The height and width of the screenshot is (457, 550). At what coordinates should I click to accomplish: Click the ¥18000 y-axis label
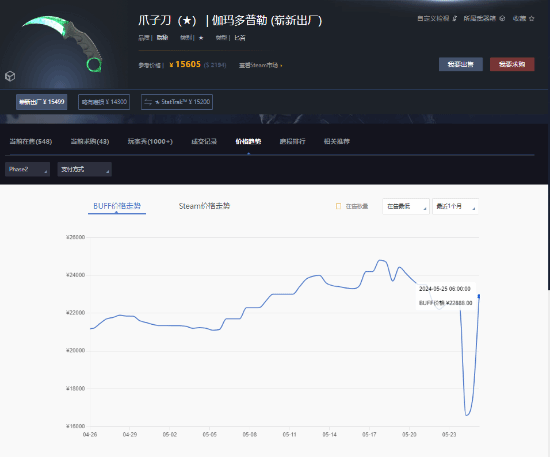(x=75, y=388)
